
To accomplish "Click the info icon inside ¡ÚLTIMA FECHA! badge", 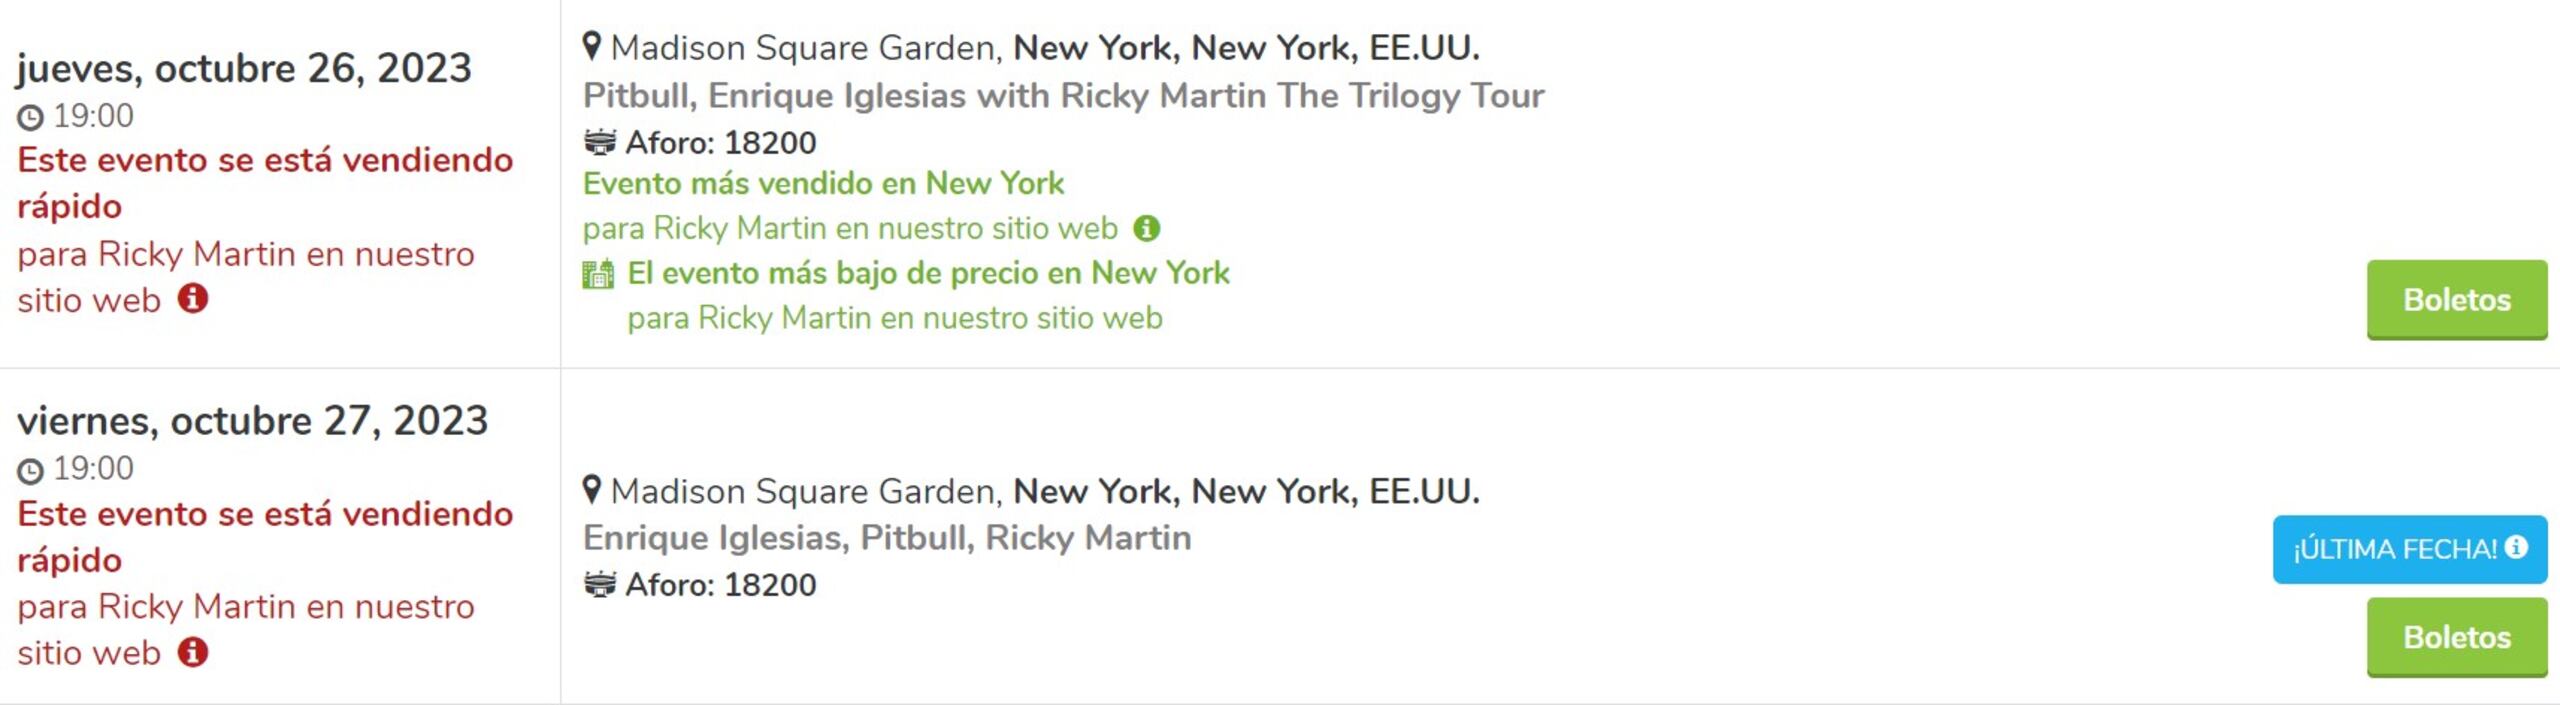I will 2517,548.
